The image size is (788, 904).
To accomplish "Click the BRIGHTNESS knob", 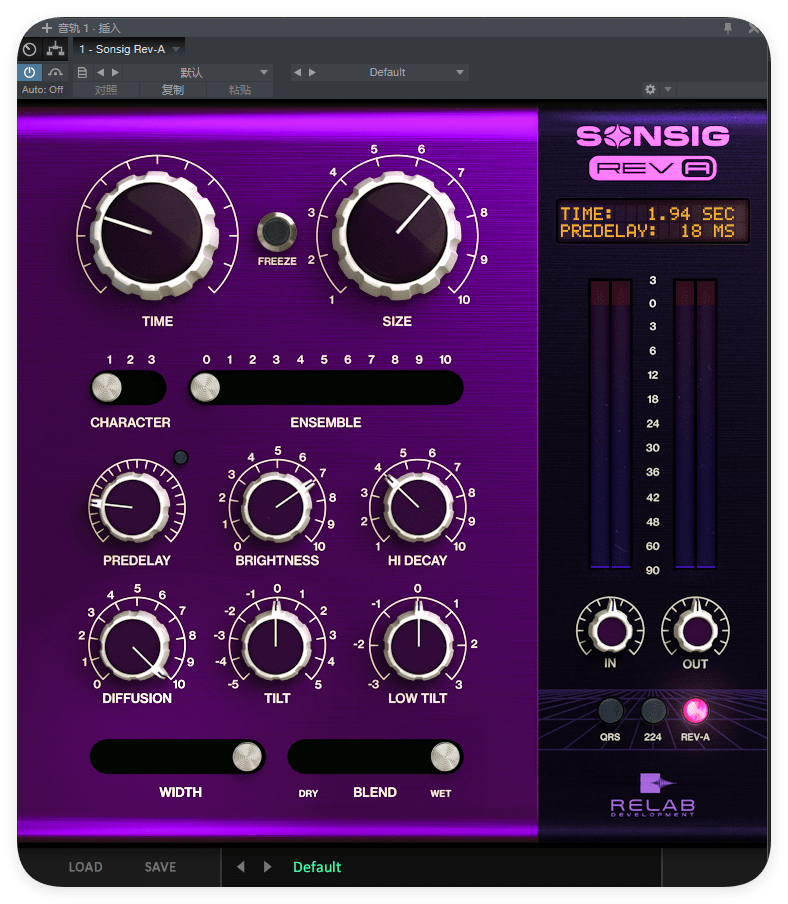I will [277, 507].
